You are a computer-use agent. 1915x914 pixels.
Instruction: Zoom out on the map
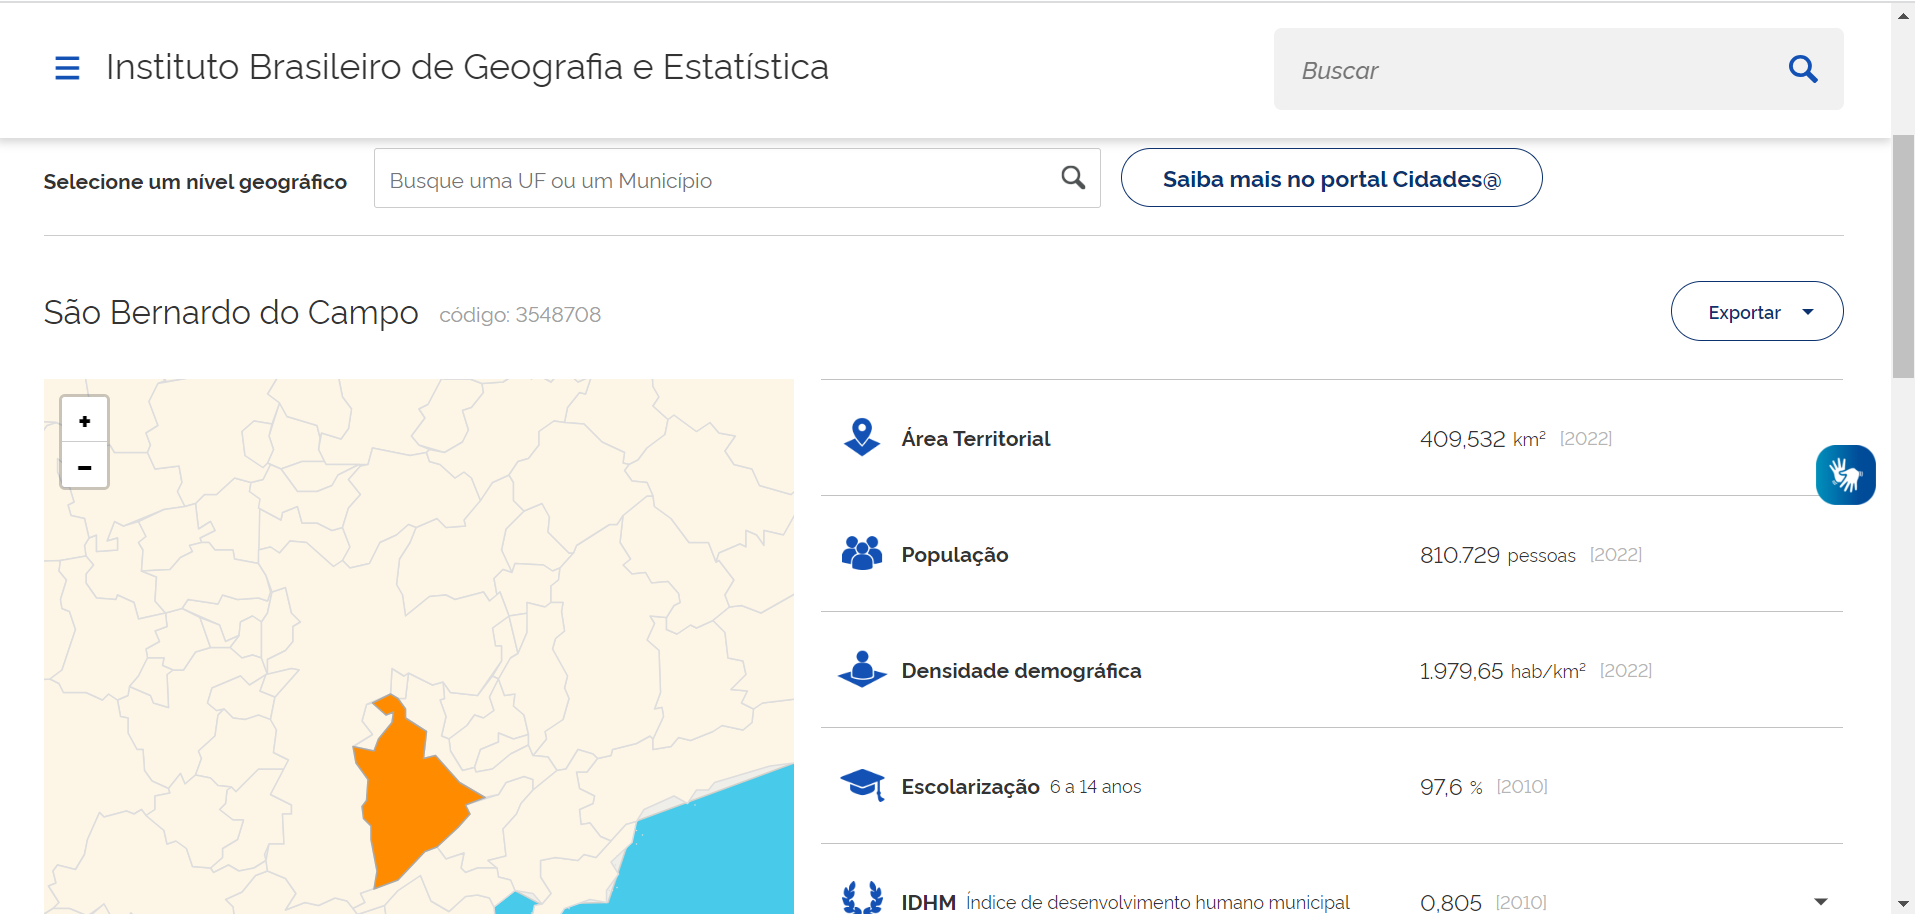[x=85, y=466]
